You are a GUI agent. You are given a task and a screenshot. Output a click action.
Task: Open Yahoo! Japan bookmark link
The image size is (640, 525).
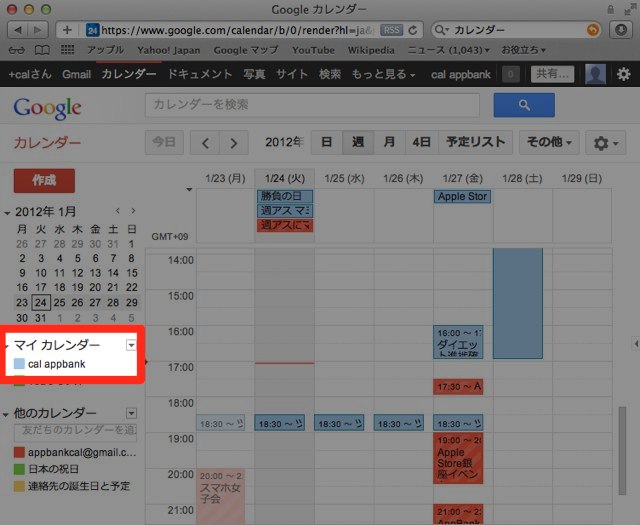(169, 50)
